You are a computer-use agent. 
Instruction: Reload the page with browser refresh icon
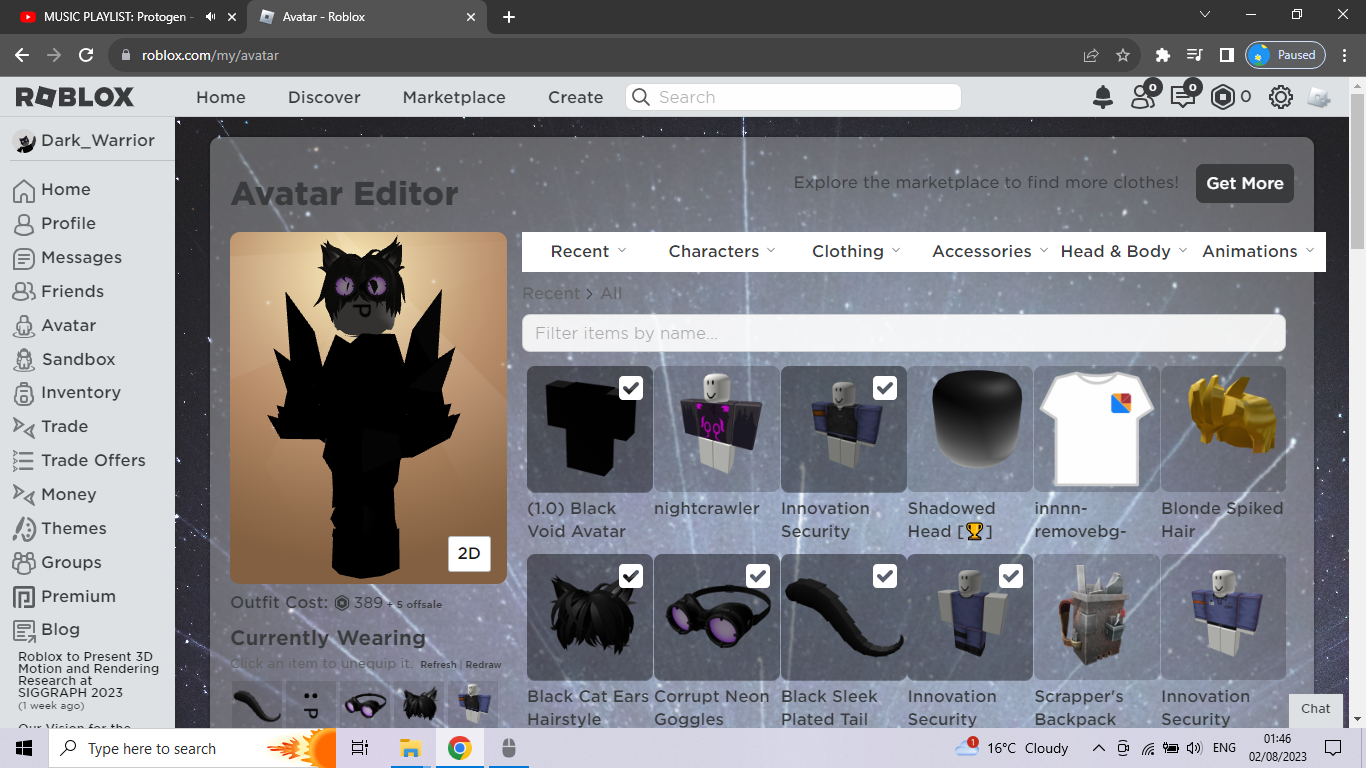tap(86, 55)
